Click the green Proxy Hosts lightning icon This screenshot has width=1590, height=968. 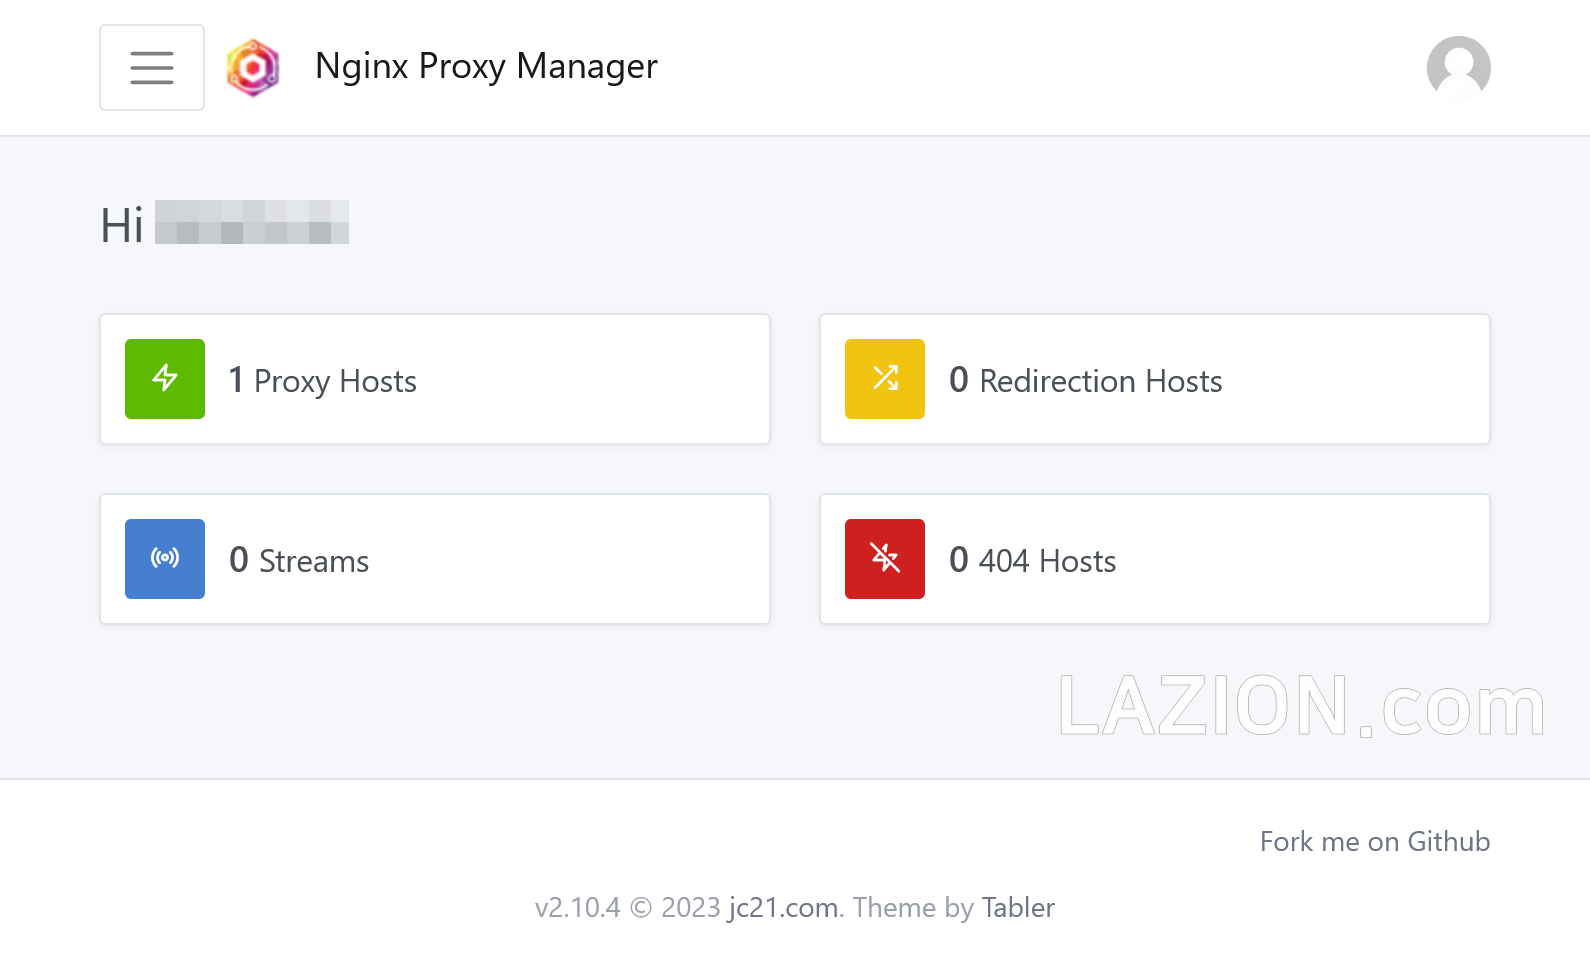pos(165,379)
